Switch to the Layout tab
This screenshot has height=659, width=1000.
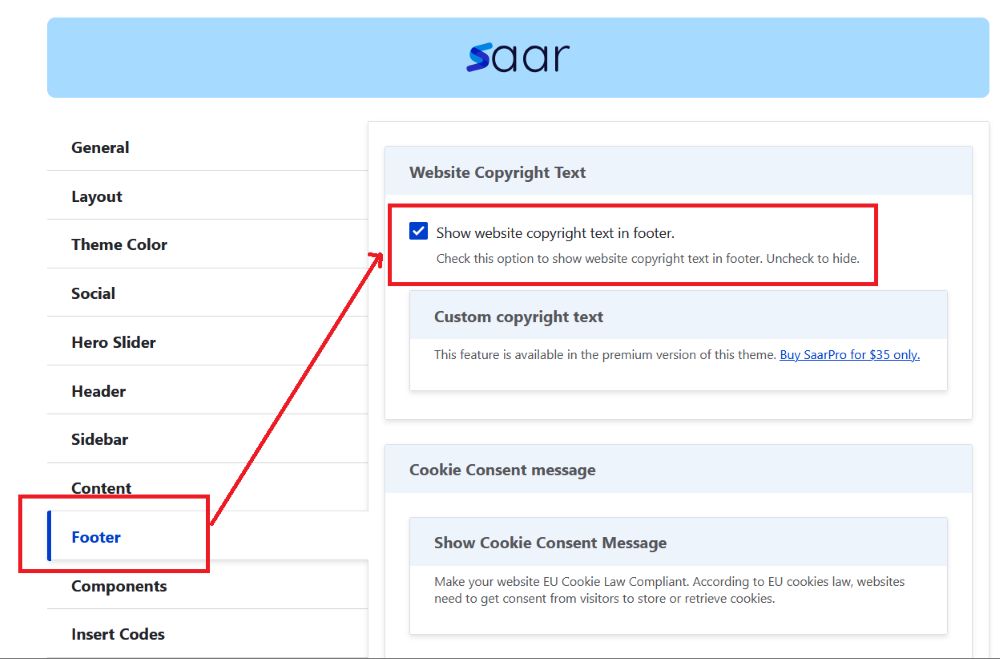[97, 197]
